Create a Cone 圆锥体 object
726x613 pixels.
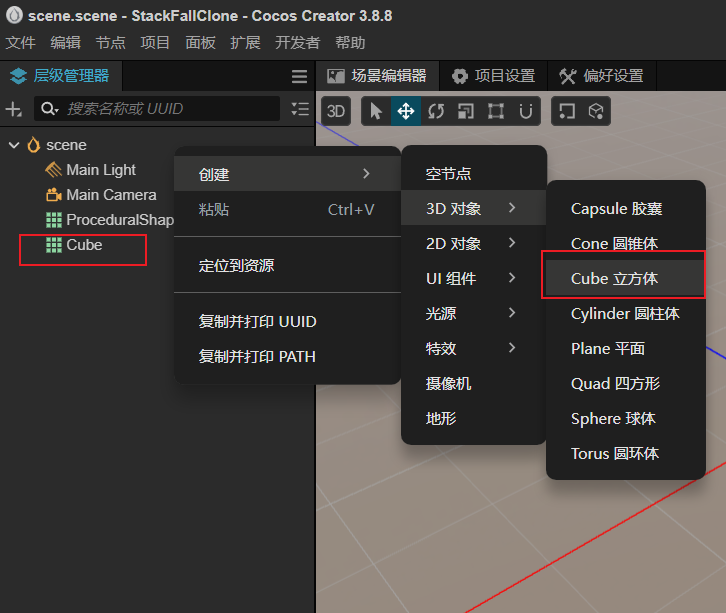coord(626,243)
